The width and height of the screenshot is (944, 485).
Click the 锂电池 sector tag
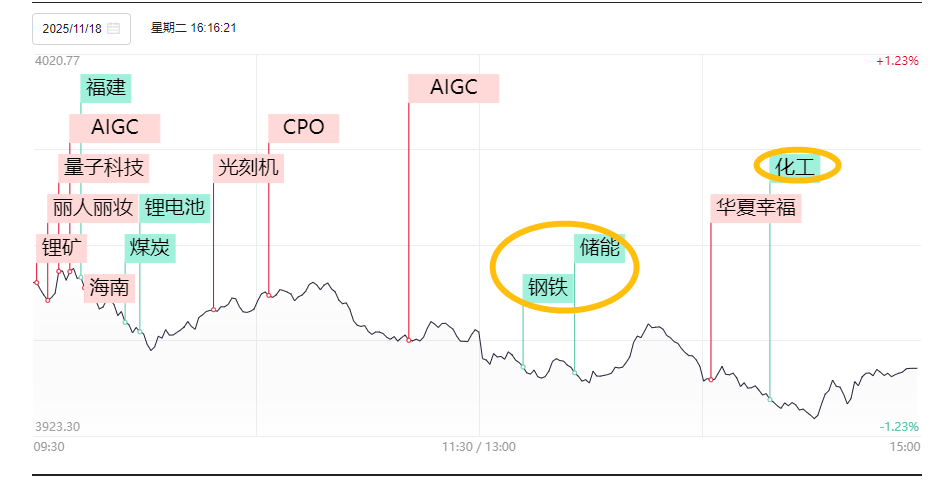[x=174, y=207]
